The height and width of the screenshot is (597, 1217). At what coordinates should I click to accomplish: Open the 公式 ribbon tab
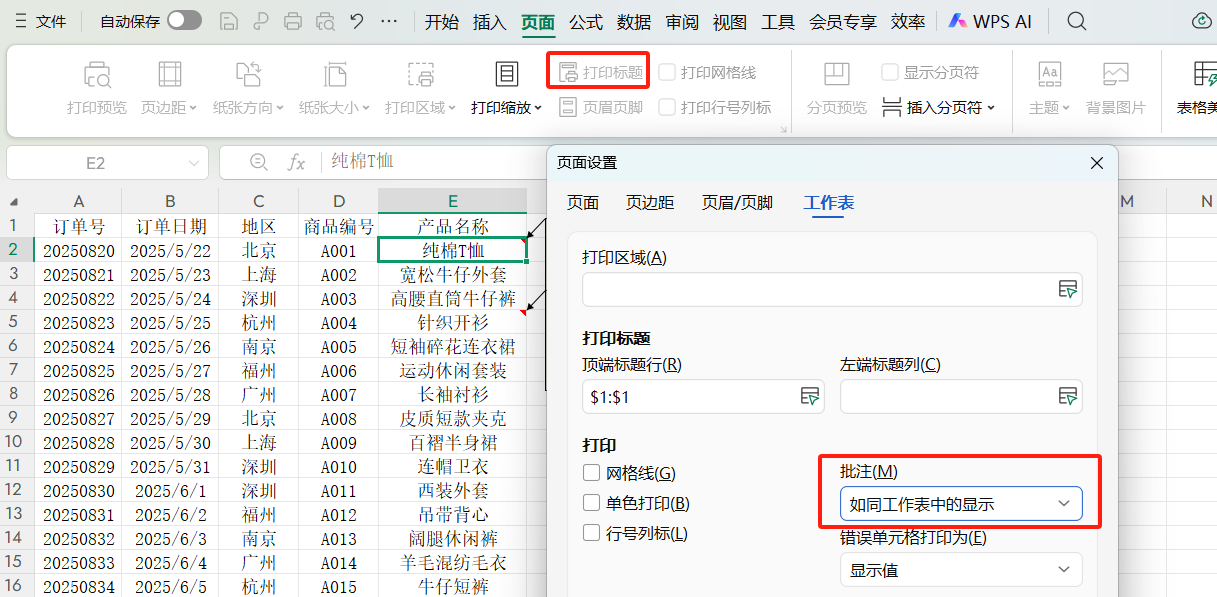coord(584,20)
